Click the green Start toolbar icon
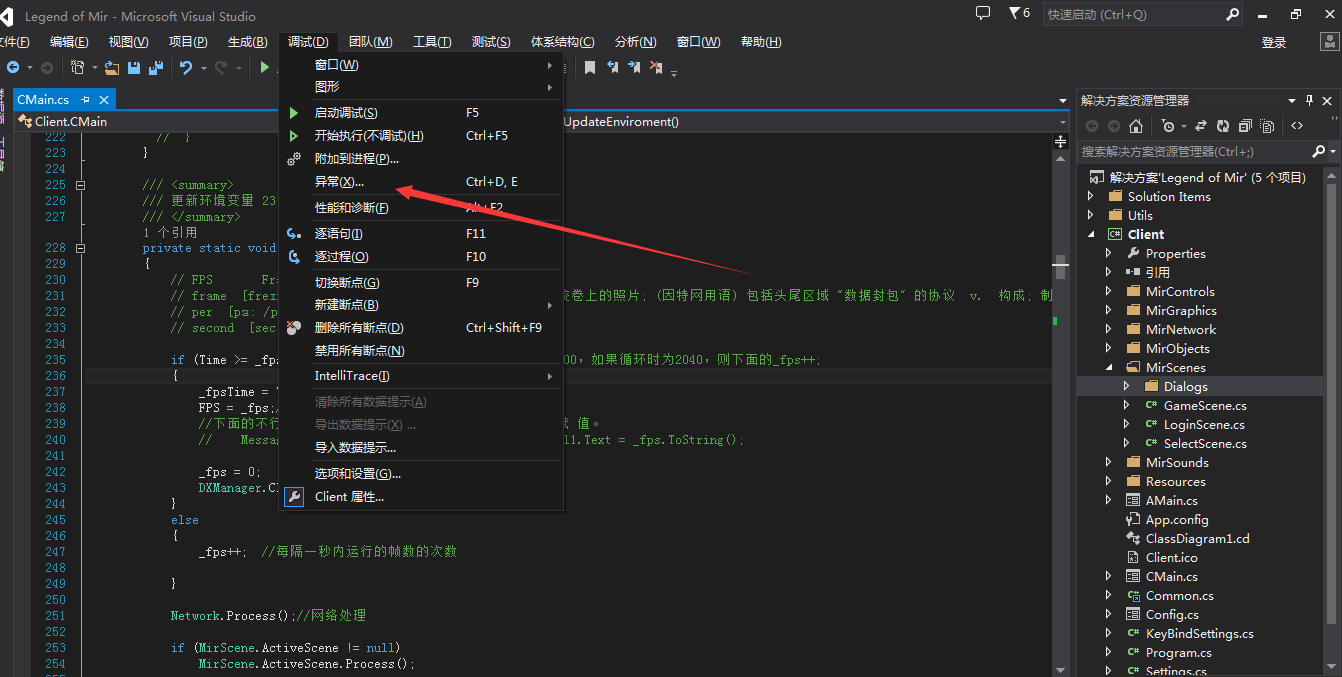1342x677 pixels. [x=264, y=67]
